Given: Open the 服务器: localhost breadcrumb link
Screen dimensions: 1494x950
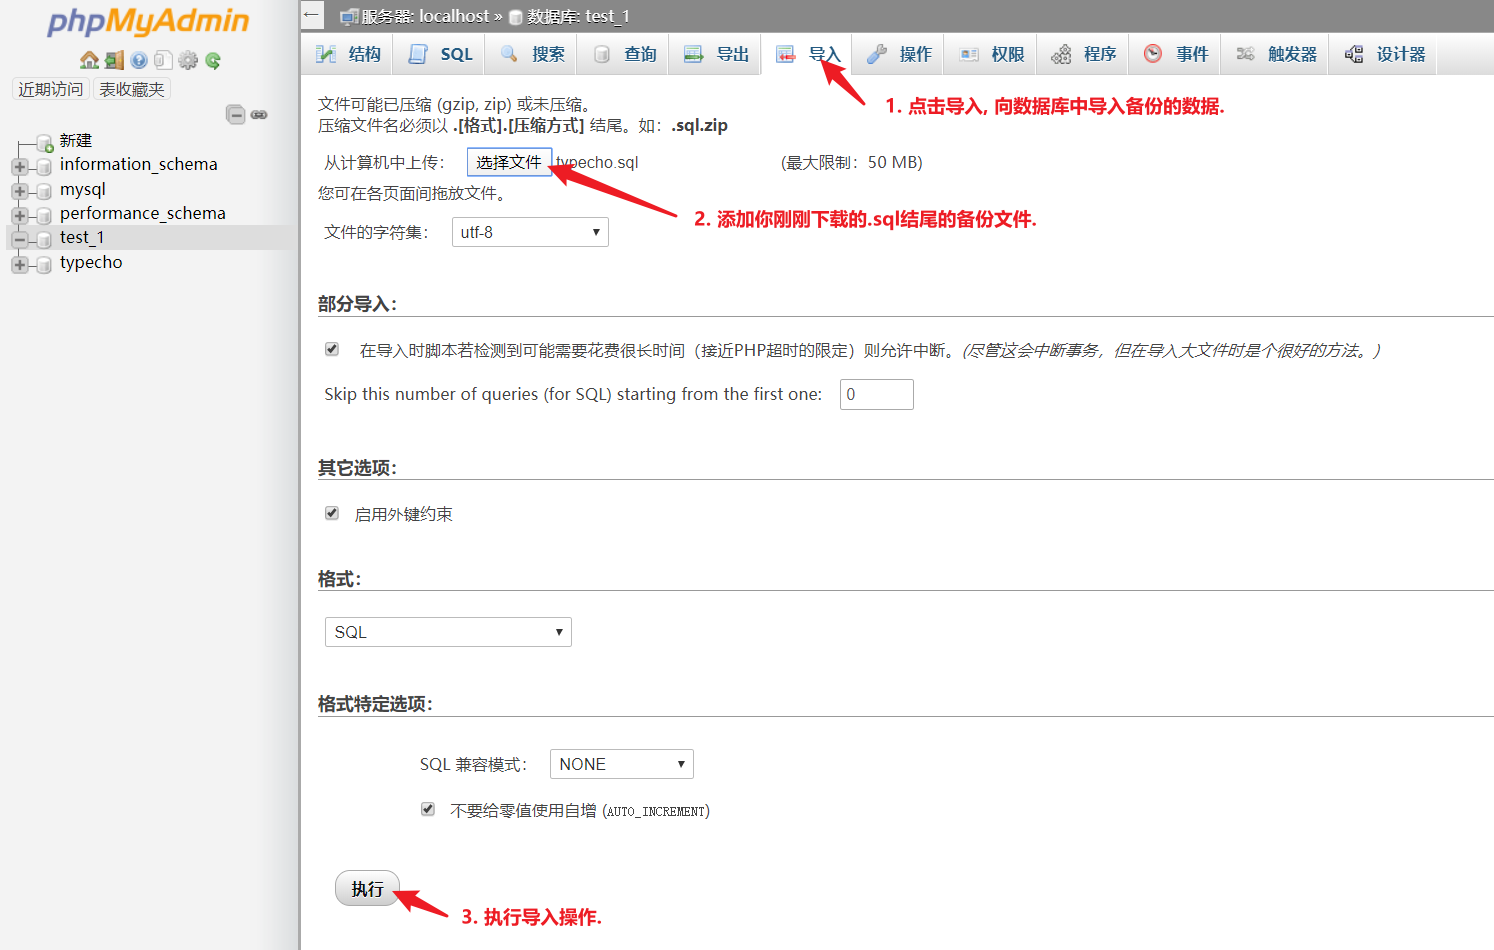Looking at the screenshot, I should pos(425,16).
